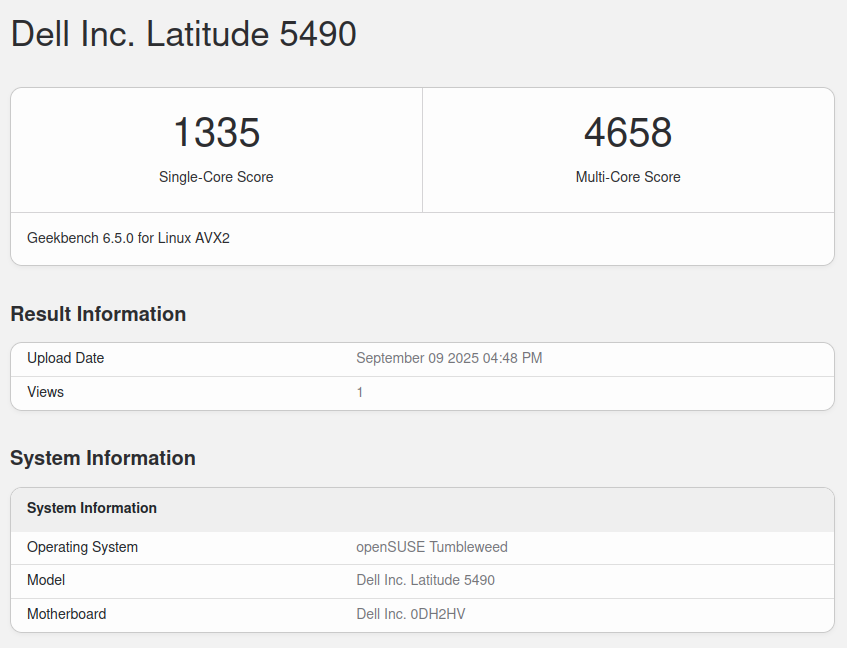Select the Model row label
The height and width of the screenshot is (648, 847).
[46, 580]
